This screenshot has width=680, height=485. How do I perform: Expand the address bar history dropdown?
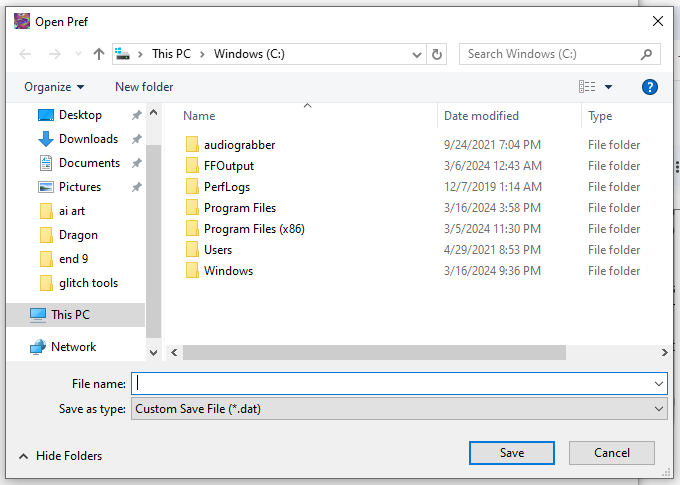417,55
